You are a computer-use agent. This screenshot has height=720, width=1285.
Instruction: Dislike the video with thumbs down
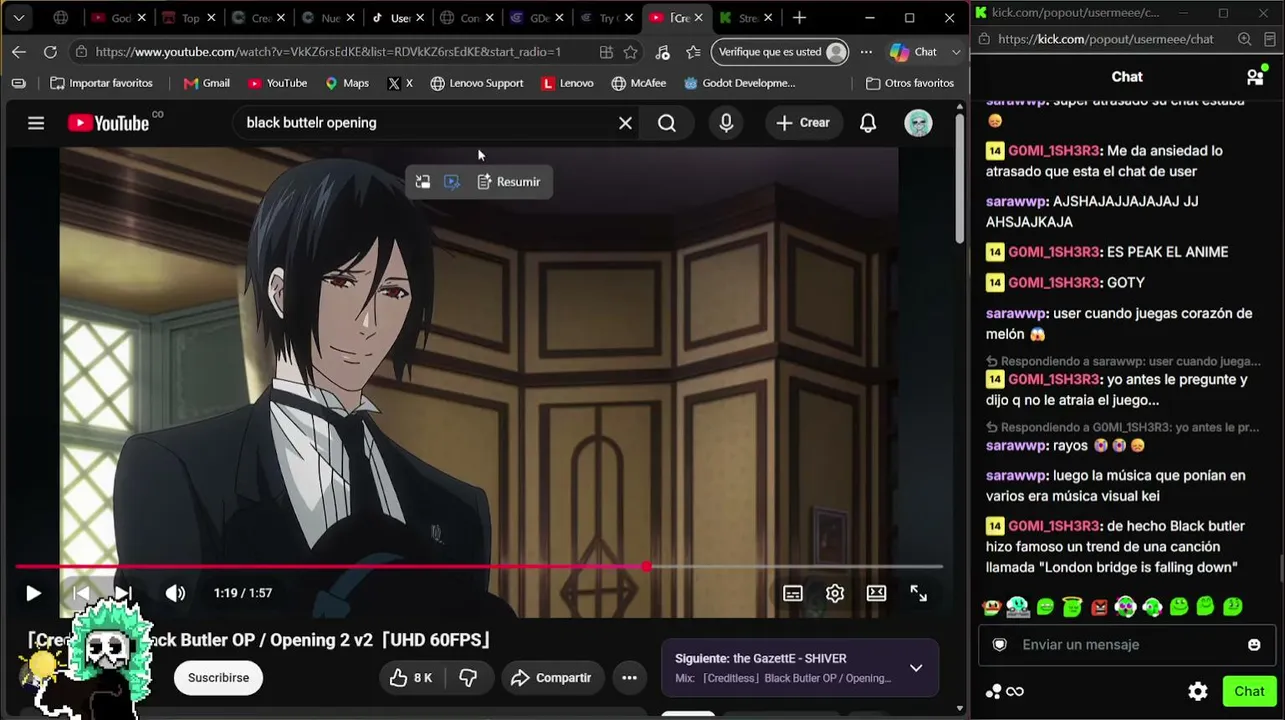[468, 678]
